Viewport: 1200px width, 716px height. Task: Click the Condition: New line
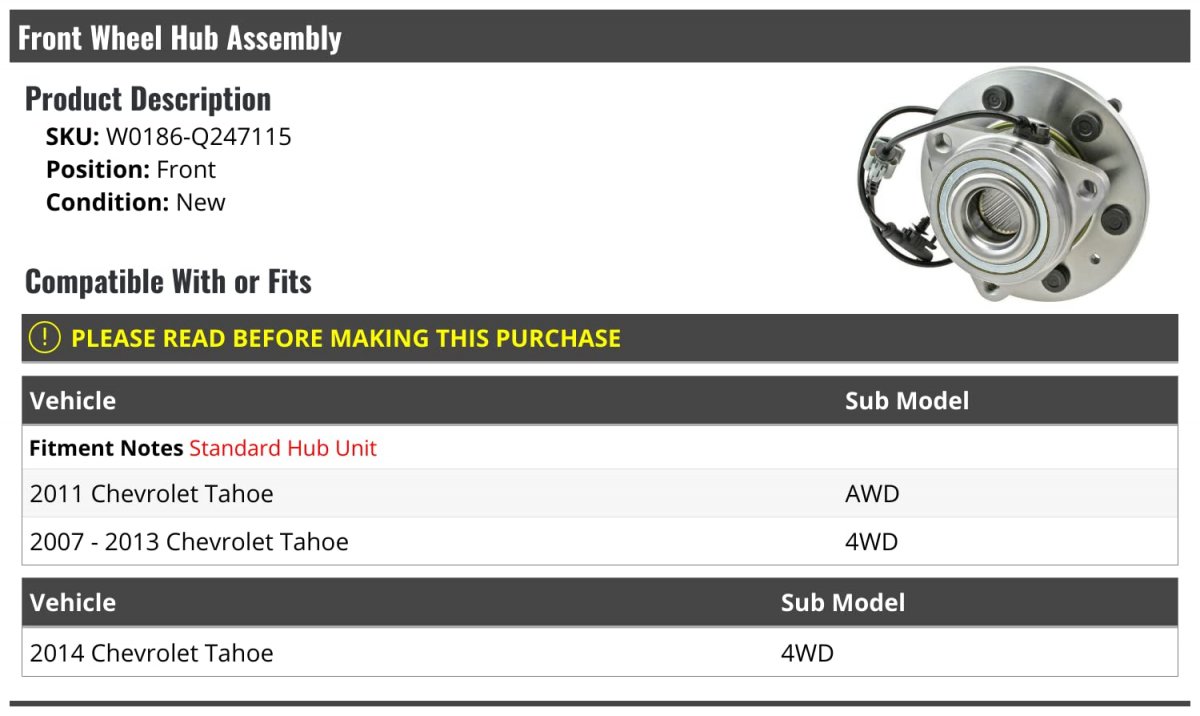[x=136, y=202]
